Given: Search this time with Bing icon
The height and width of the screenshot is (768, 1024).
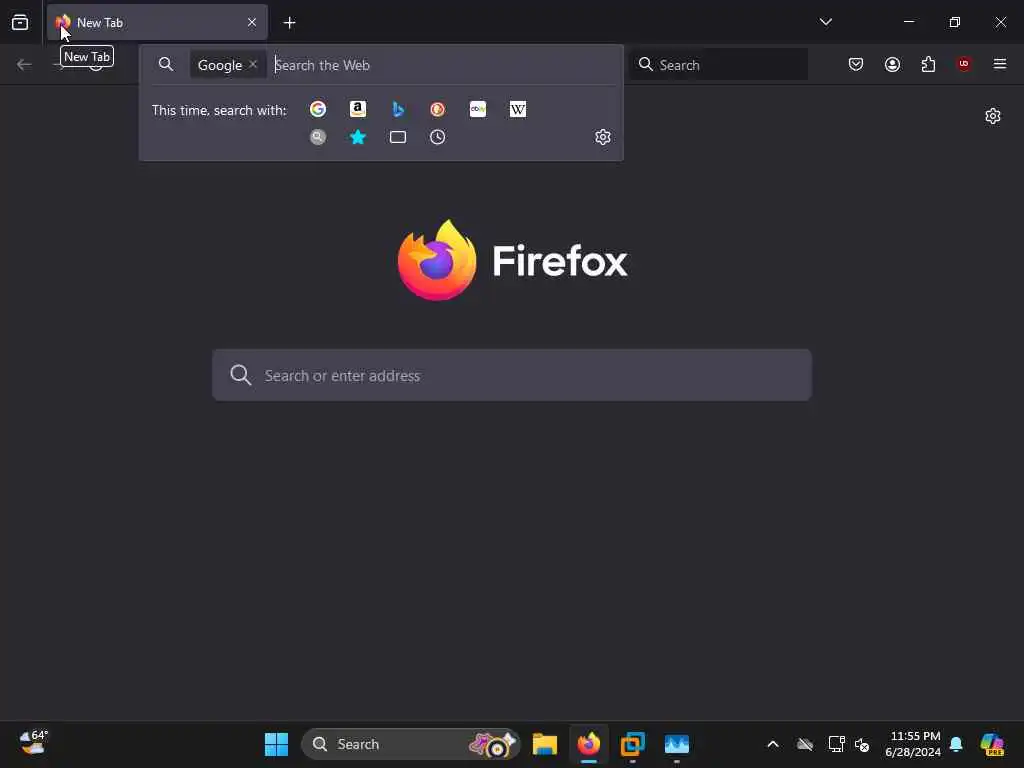Looking at the screenshot, I should point(398,109).
